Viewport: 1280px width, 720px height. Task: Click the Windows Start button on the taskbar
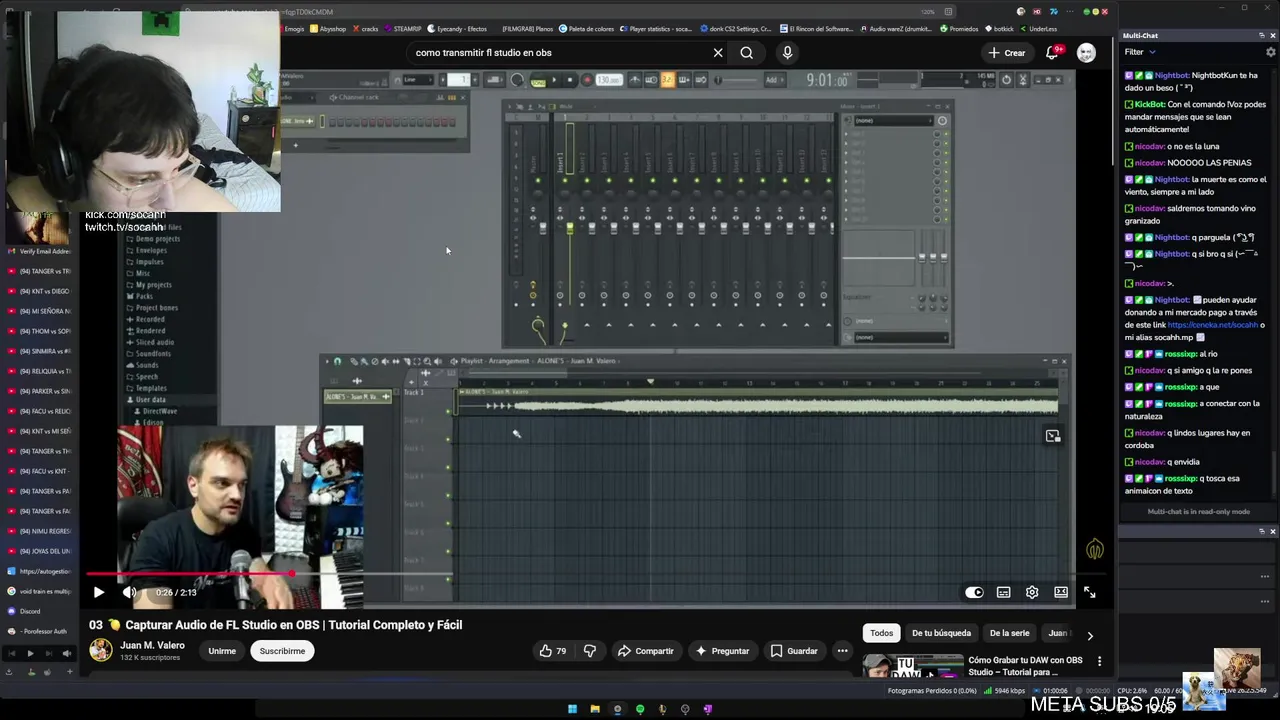tap(572, 709)
